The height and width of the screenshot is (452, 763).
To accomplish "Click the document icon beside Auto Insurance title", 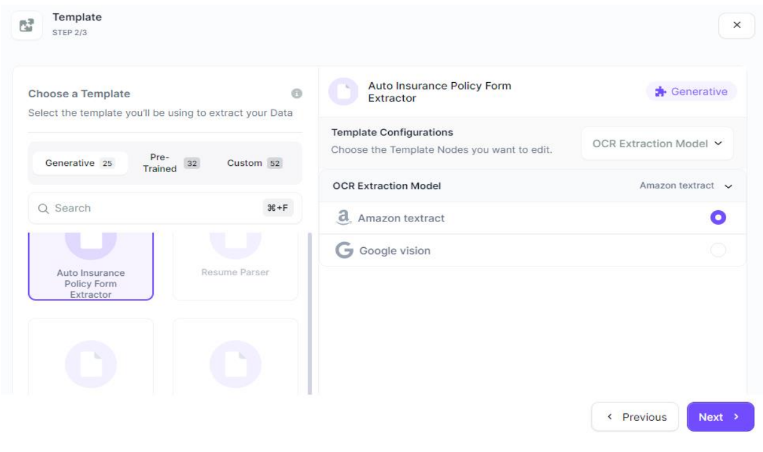I will point(343,92).
